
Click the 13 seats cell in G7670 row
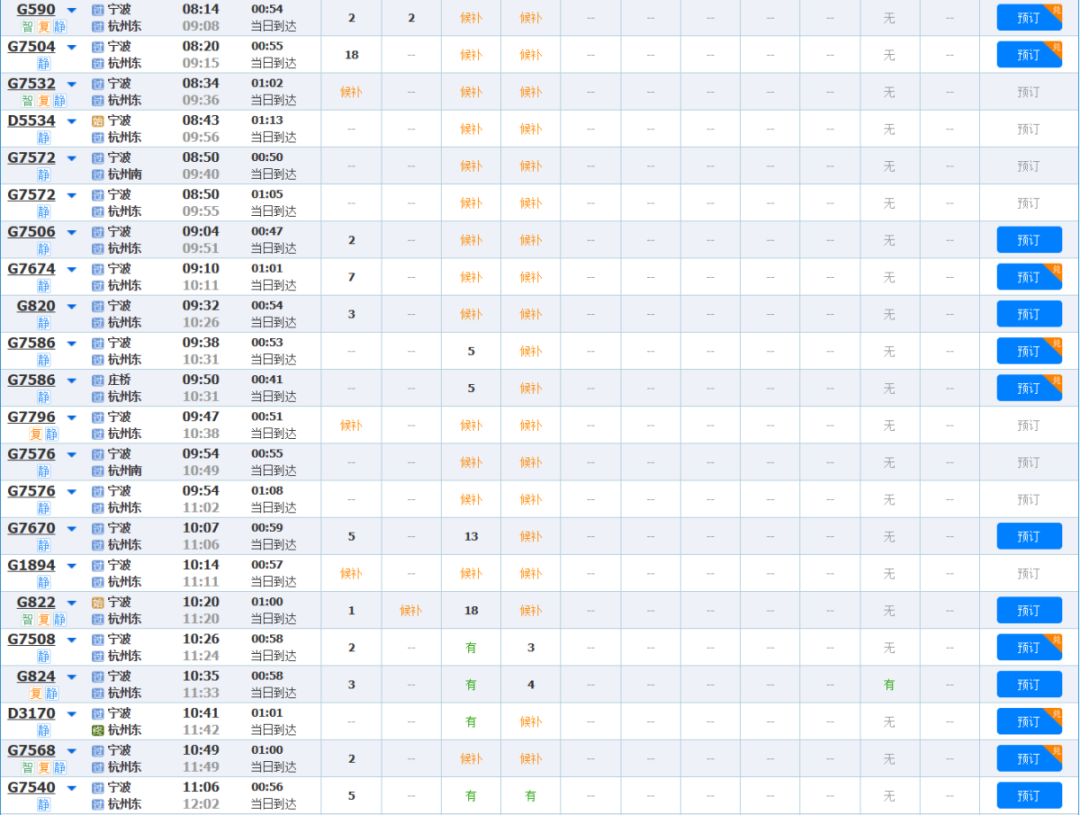tap(471, 537)
